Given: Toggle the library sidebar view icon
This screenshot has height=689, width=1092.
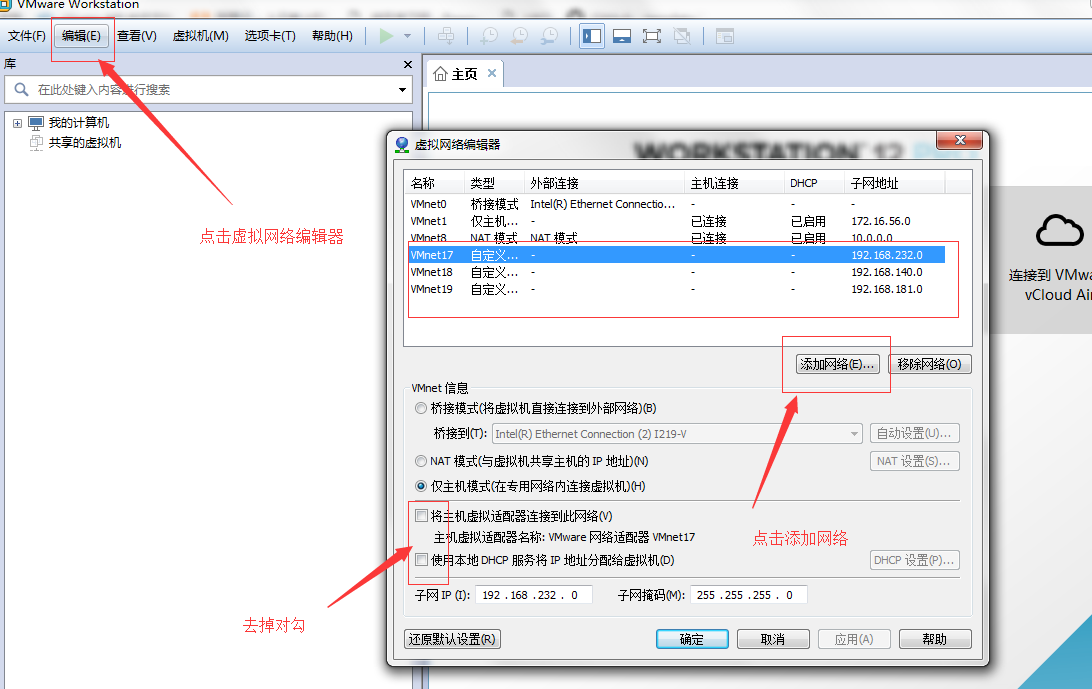Looking at the screenshot, I should 592,36.
